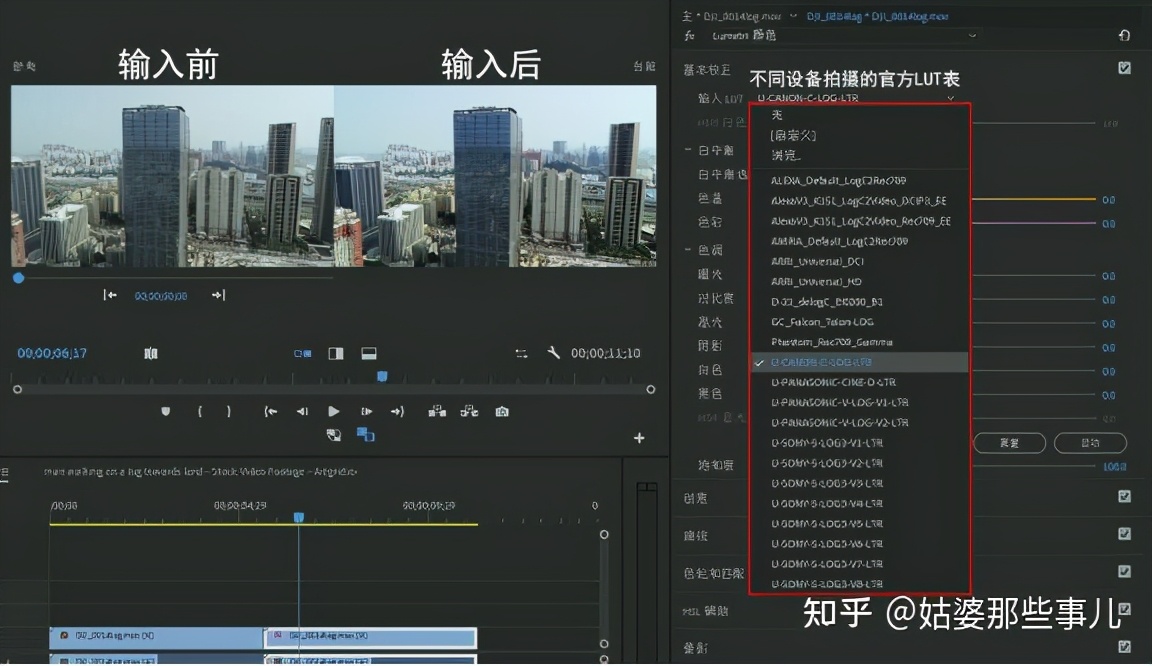The width and height of the screenshot is (1152, 666).
Task: Toggle the Basic Correction section checkbox
Action: point(1125,68)
